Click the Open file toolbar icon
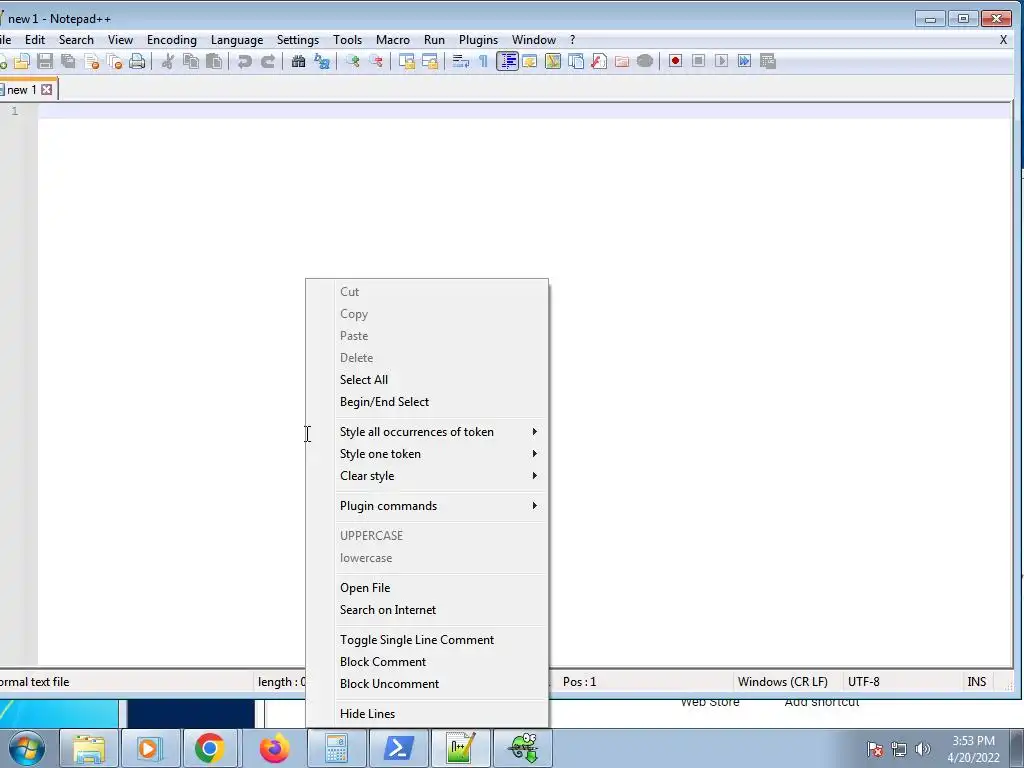The height and width of the screenshot is (768, 1024). pos(22,61)
